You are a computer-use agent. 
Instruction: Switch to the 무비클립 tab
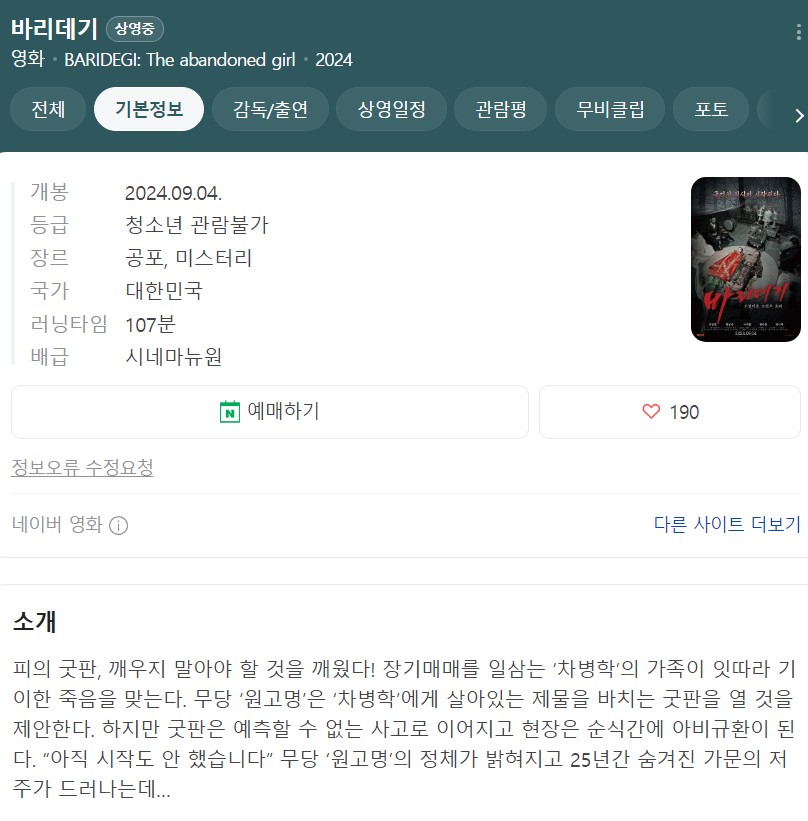click(610, 109)
